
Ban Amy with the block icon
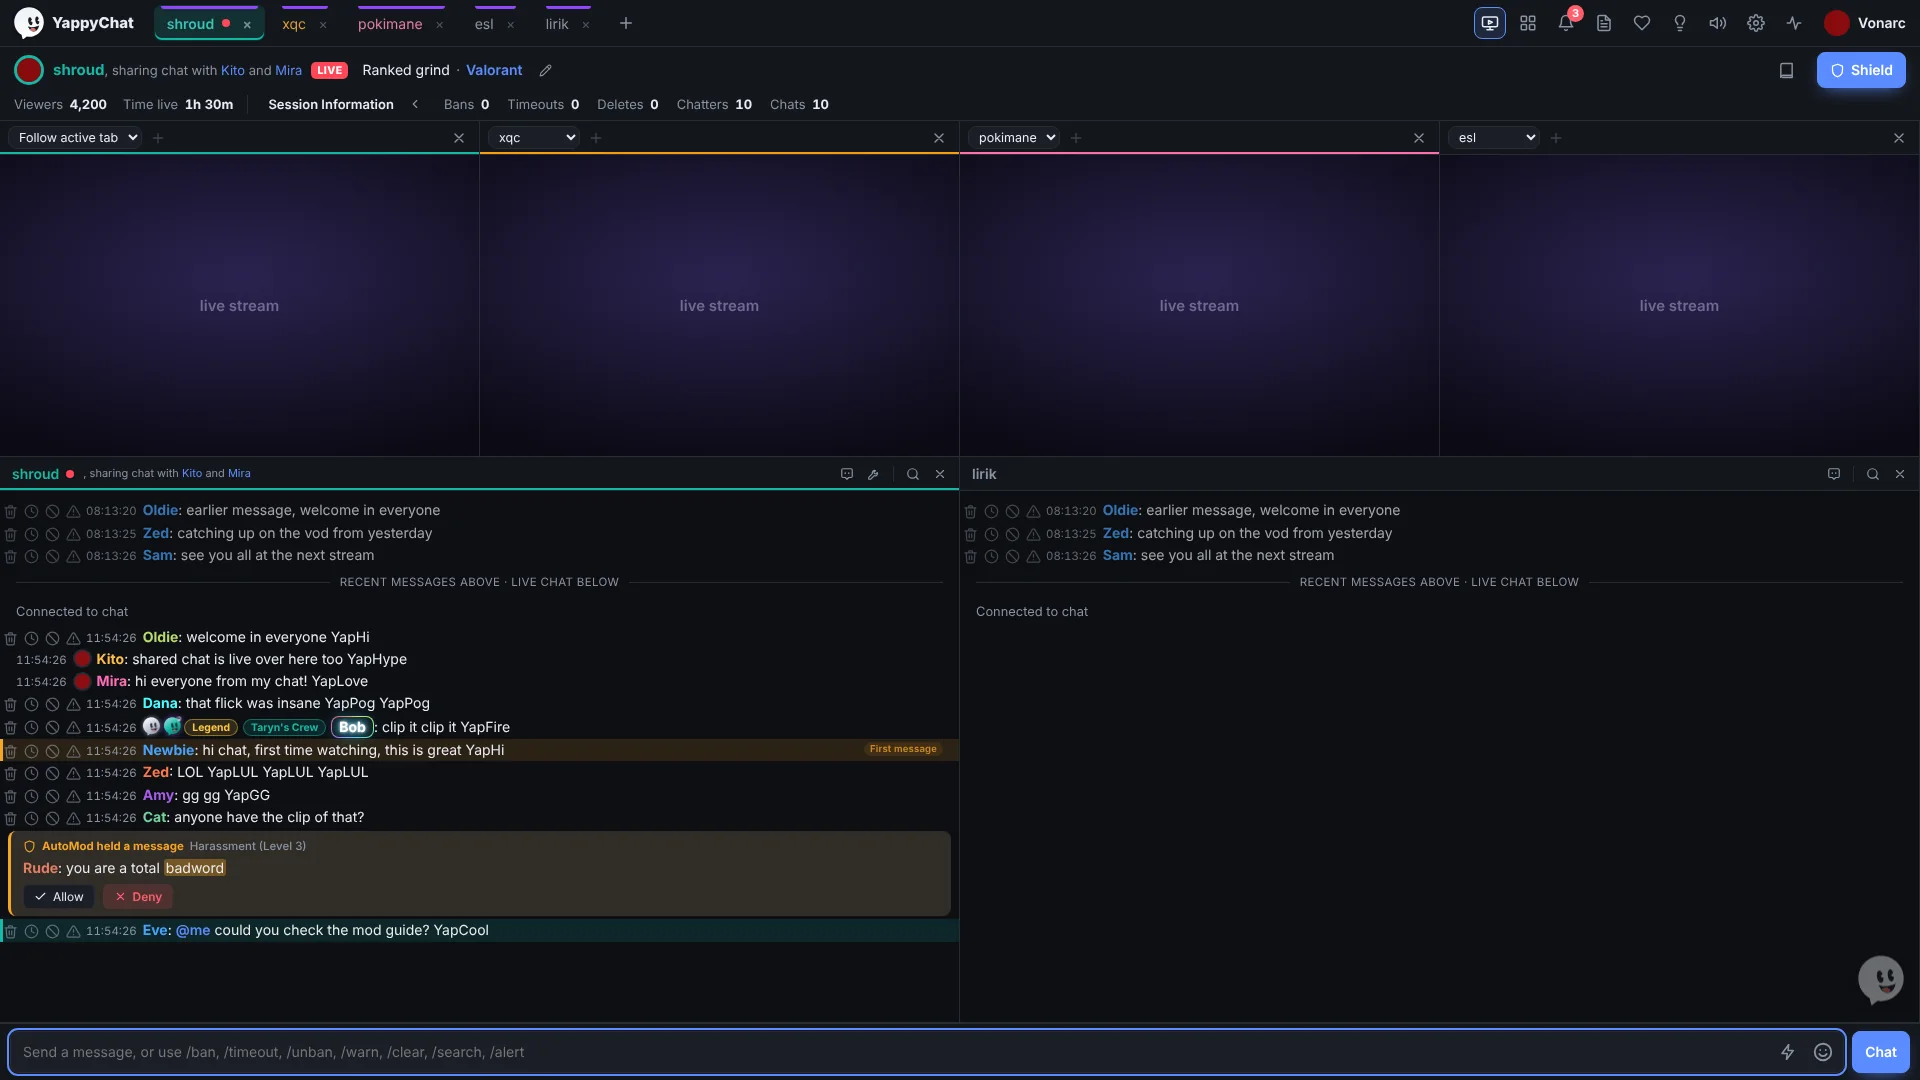click(x=52, y=796)
